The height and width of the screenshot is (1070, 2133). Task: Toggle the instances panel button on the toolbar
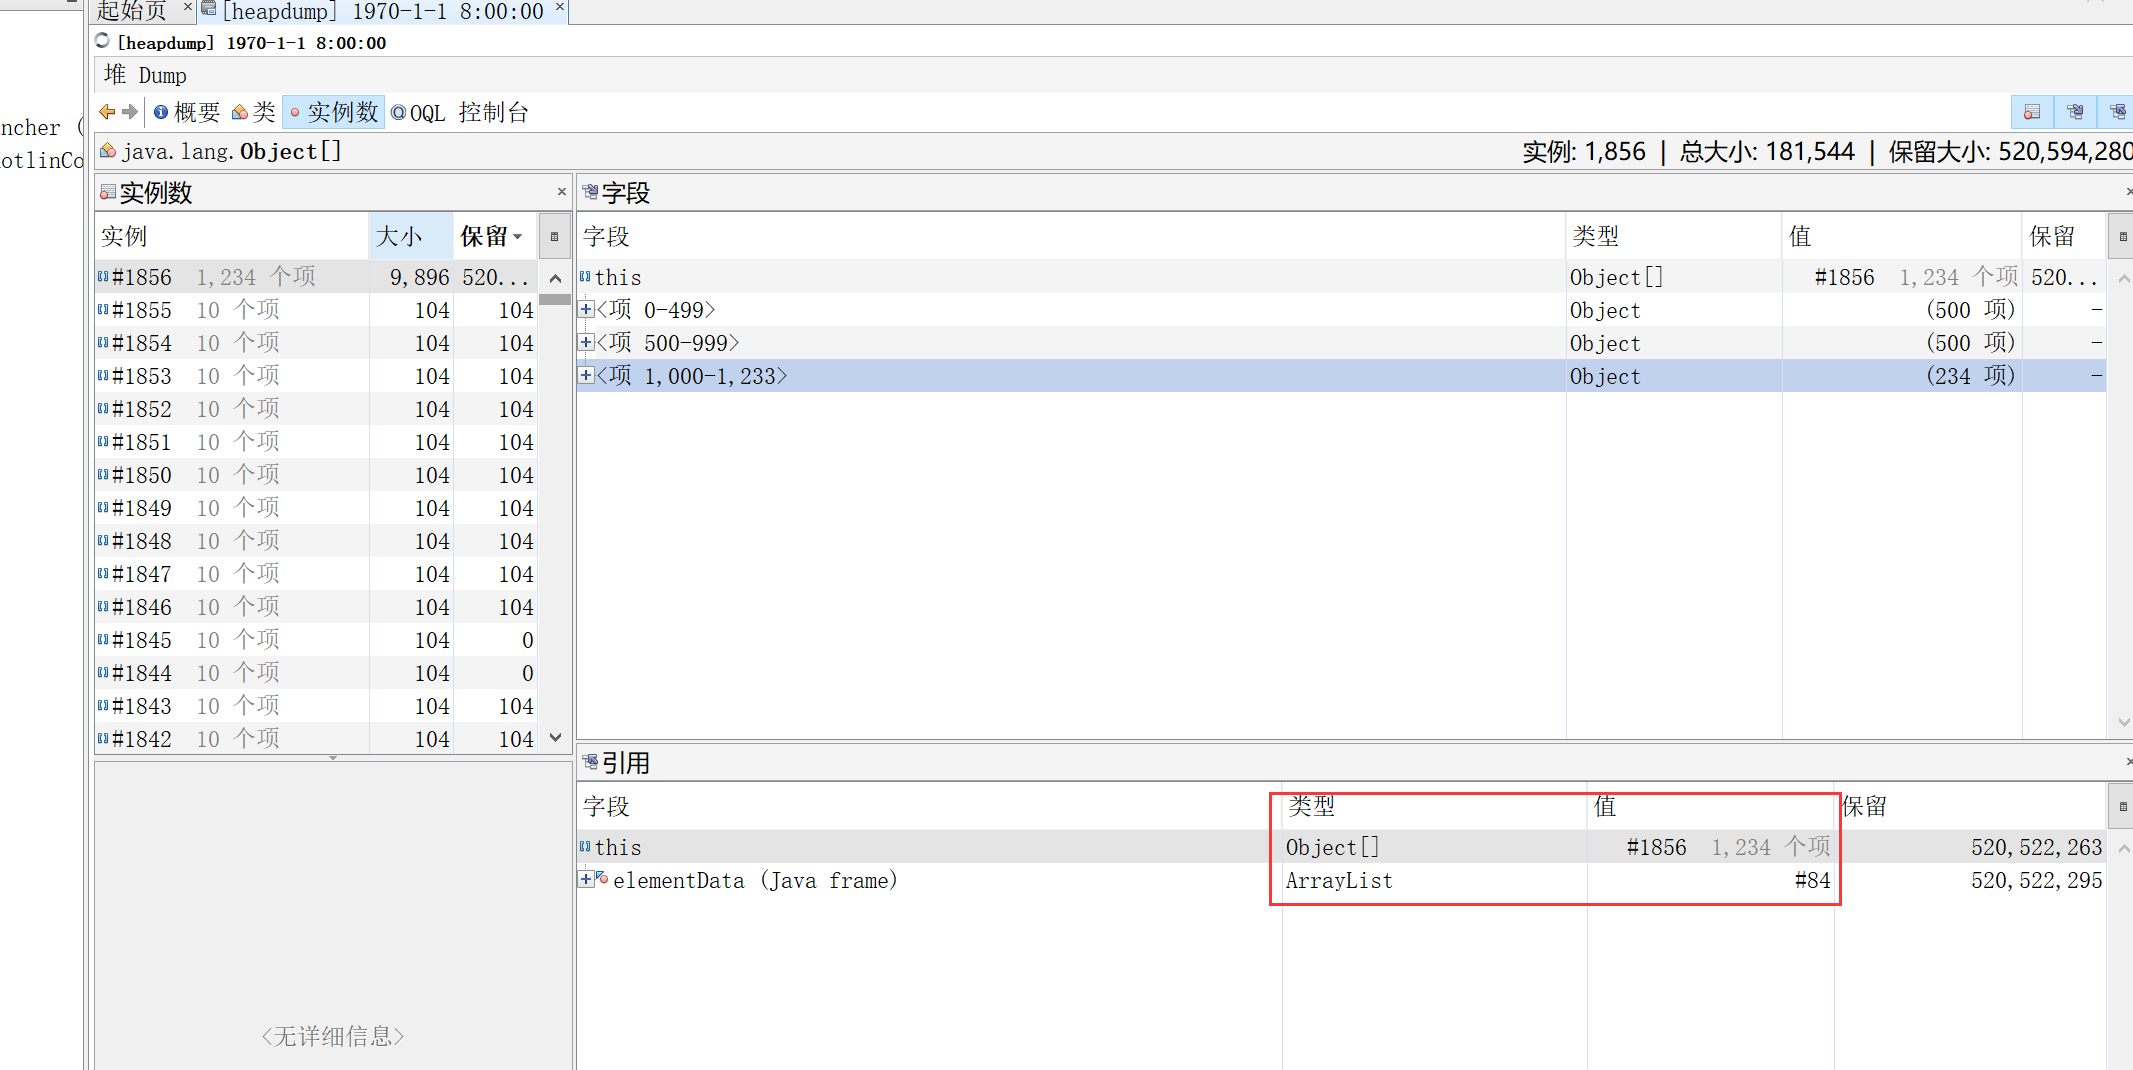coord(2032,112)
